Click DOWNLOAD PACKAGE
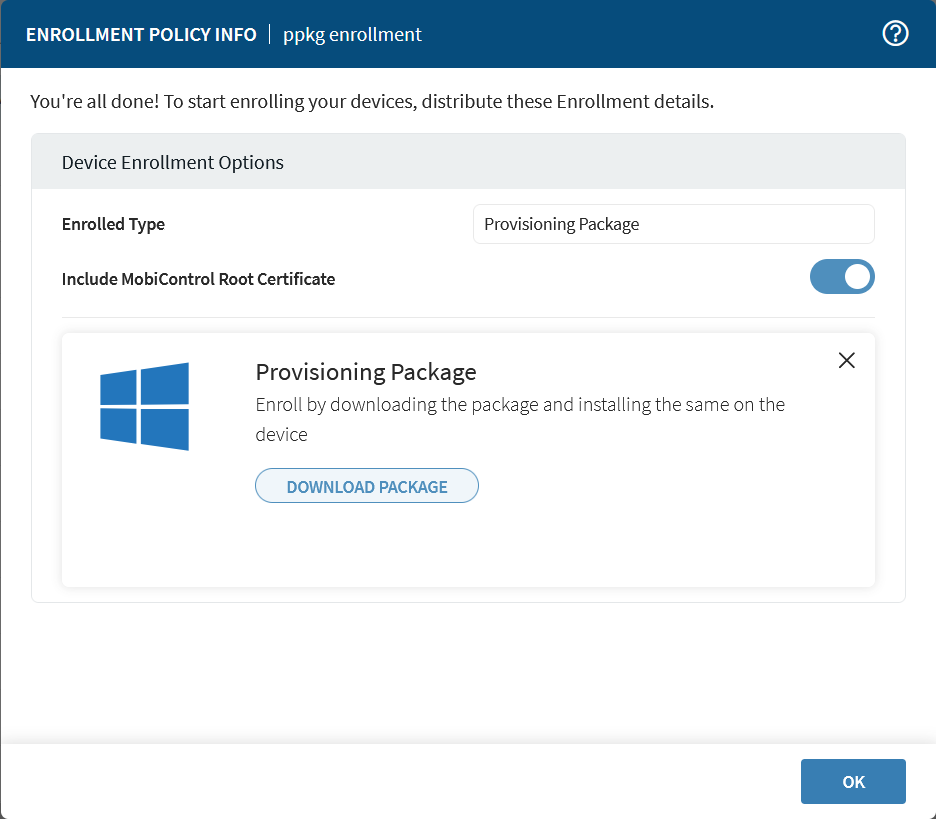Image resolution: width=936 pixels, height=819 pixels. [x=366, y=486]
